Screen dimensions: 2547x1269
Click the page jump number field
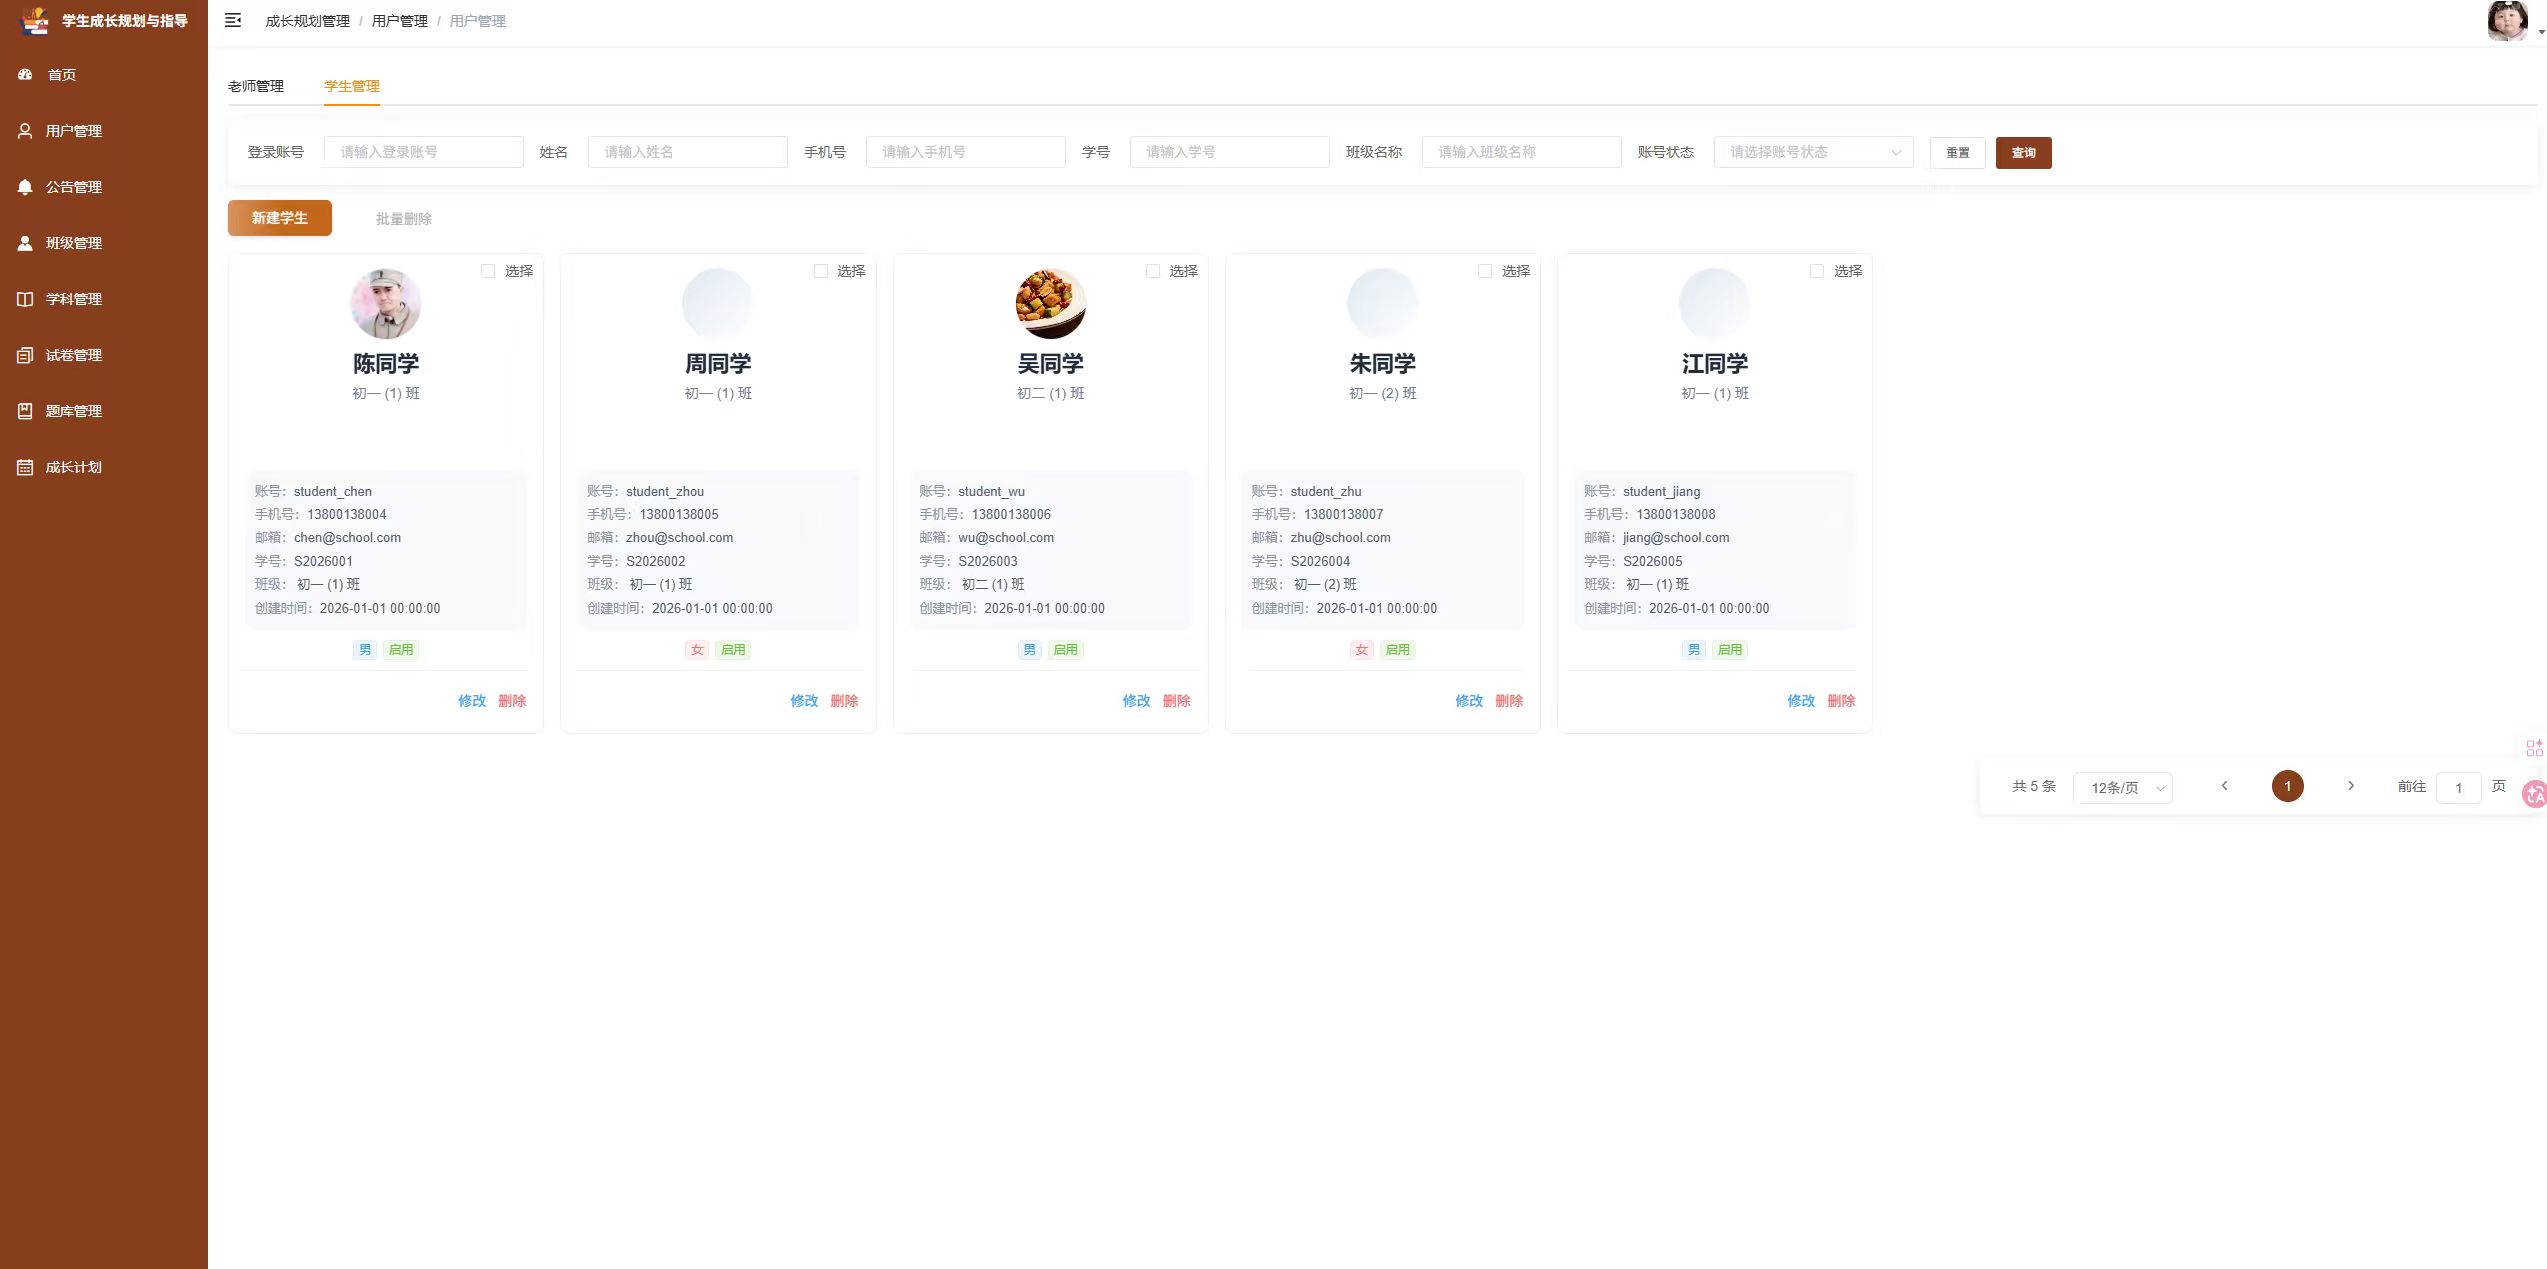pyautogui.click(x=2458, y=788)
